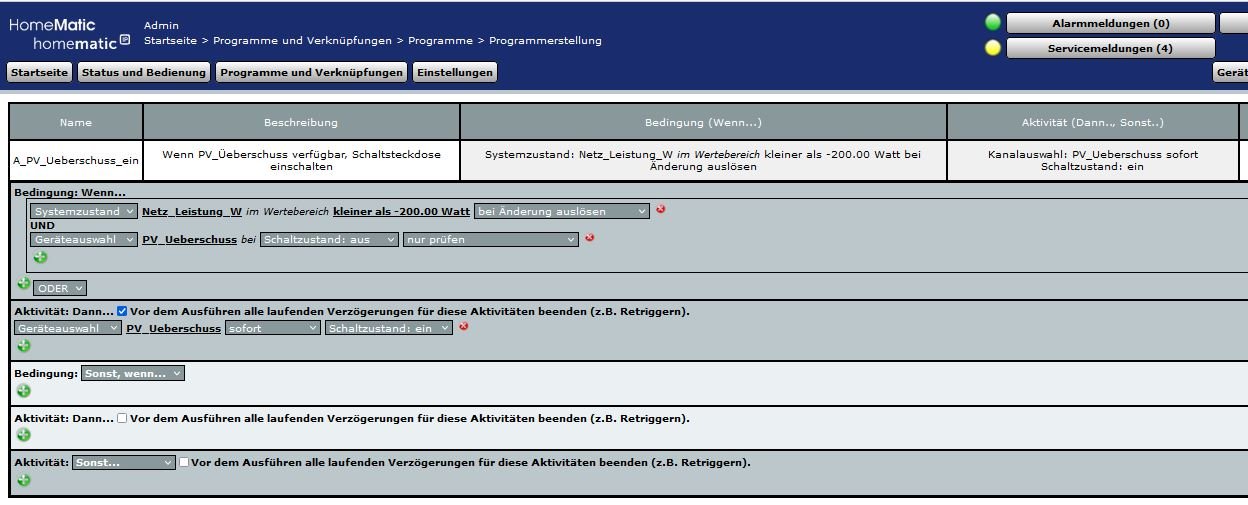
Task: Delete the Netz_Leistung_W condition with red icon
Action: point(660,210)
